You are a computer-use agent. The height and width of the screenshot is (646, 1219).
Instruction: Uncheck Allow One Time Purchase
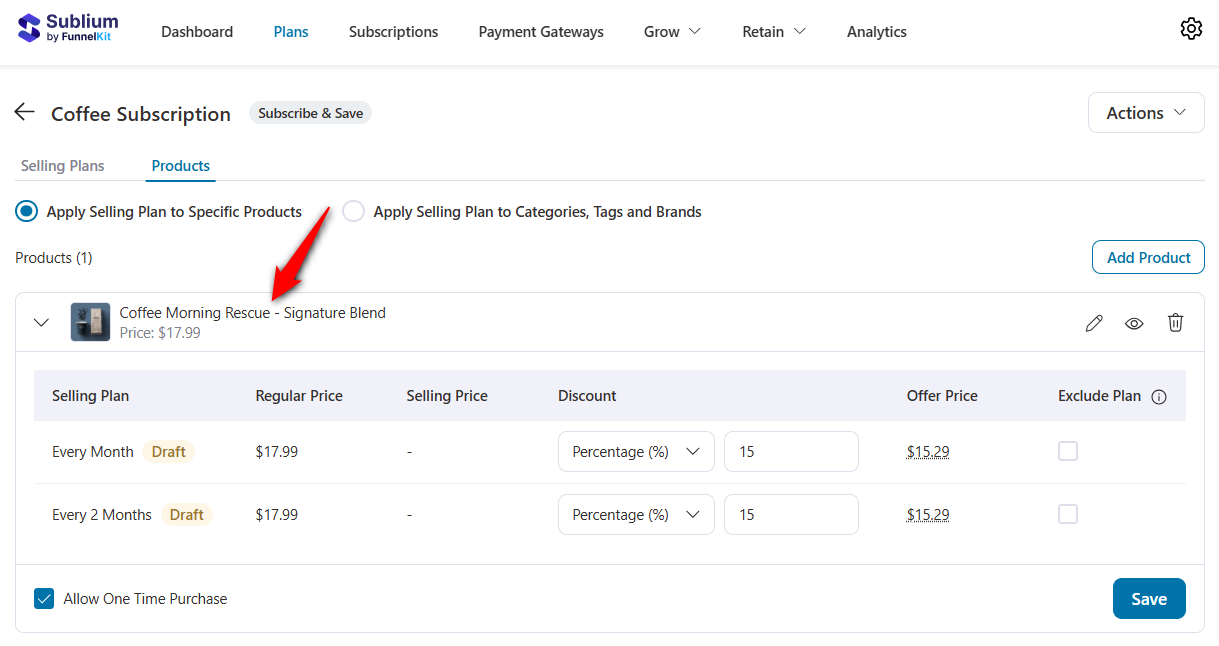(x=43, y=598)
